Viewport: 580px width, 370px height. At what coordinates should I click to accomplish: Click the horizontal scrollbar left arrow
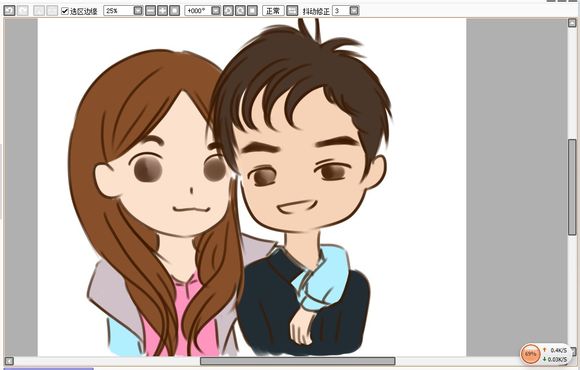click(9, 361)
